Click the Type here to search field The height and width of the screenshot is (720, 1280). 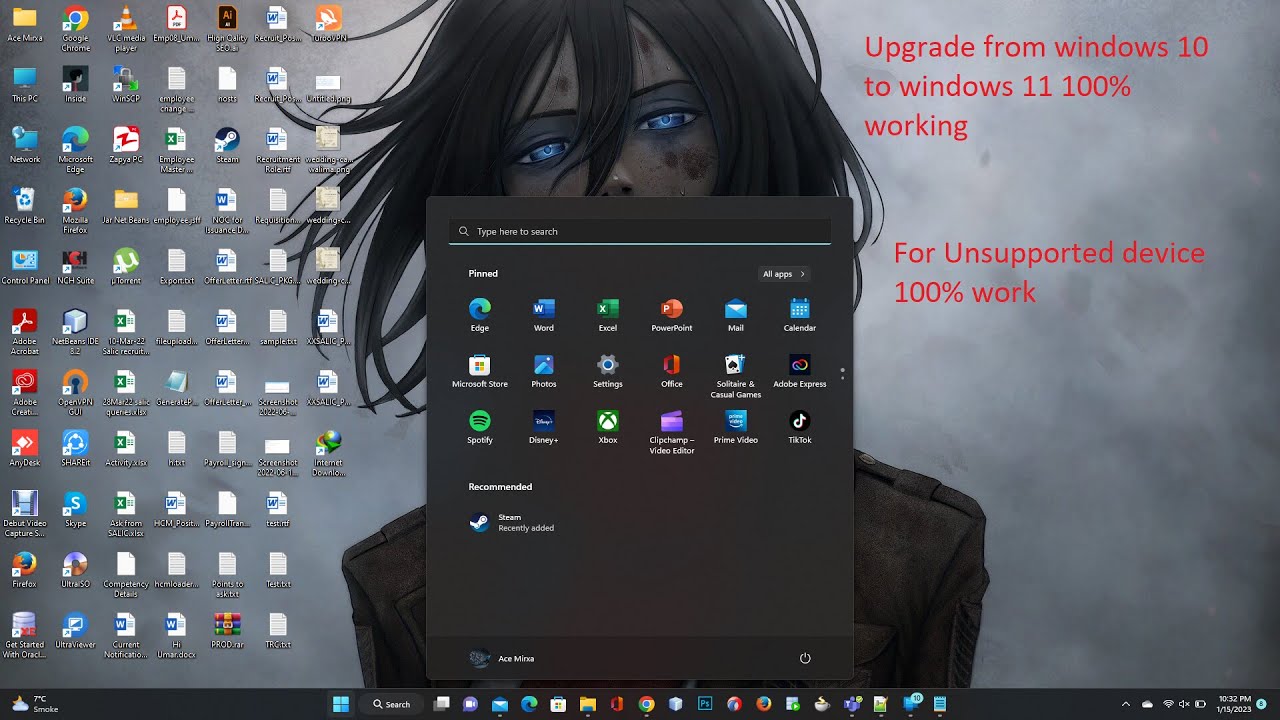(x=640, y=231)
